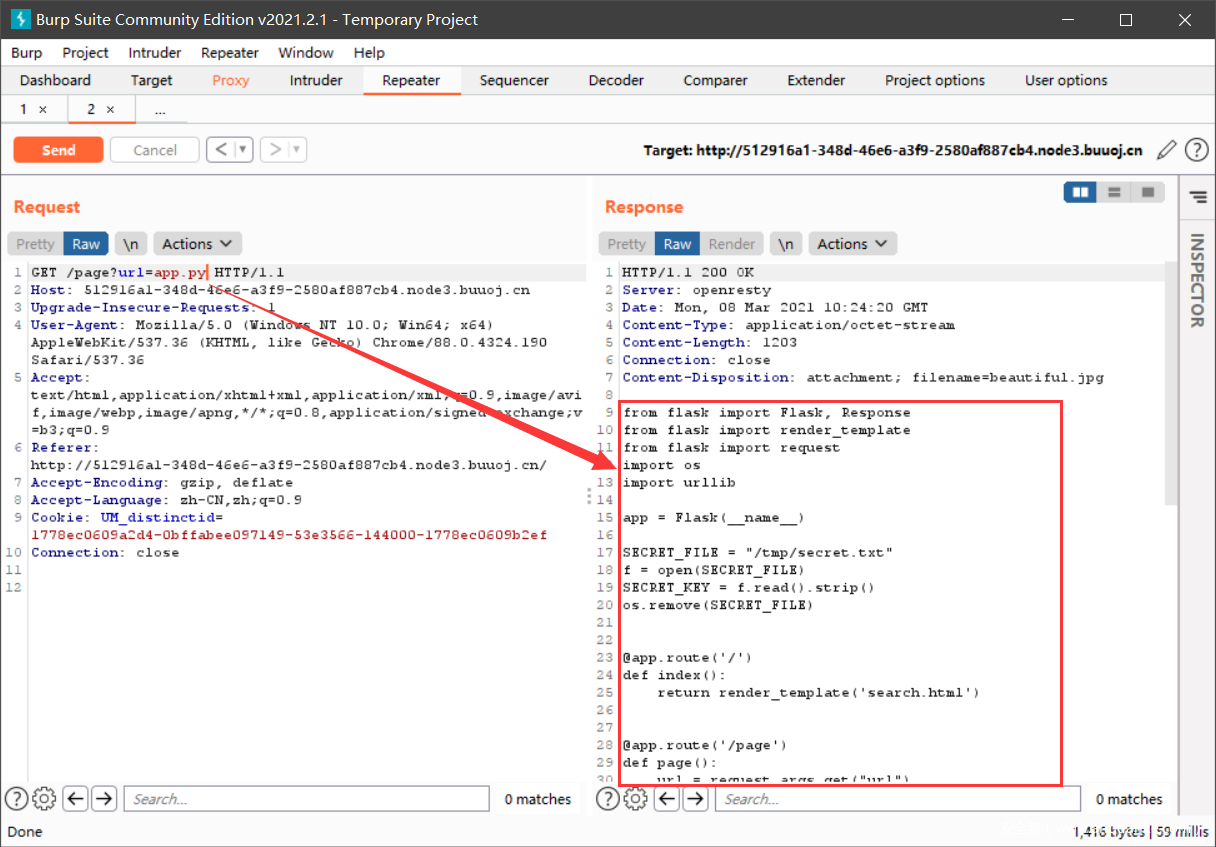
Task: Open the Repeater help question-mark icon
Action: [1196, 150]
